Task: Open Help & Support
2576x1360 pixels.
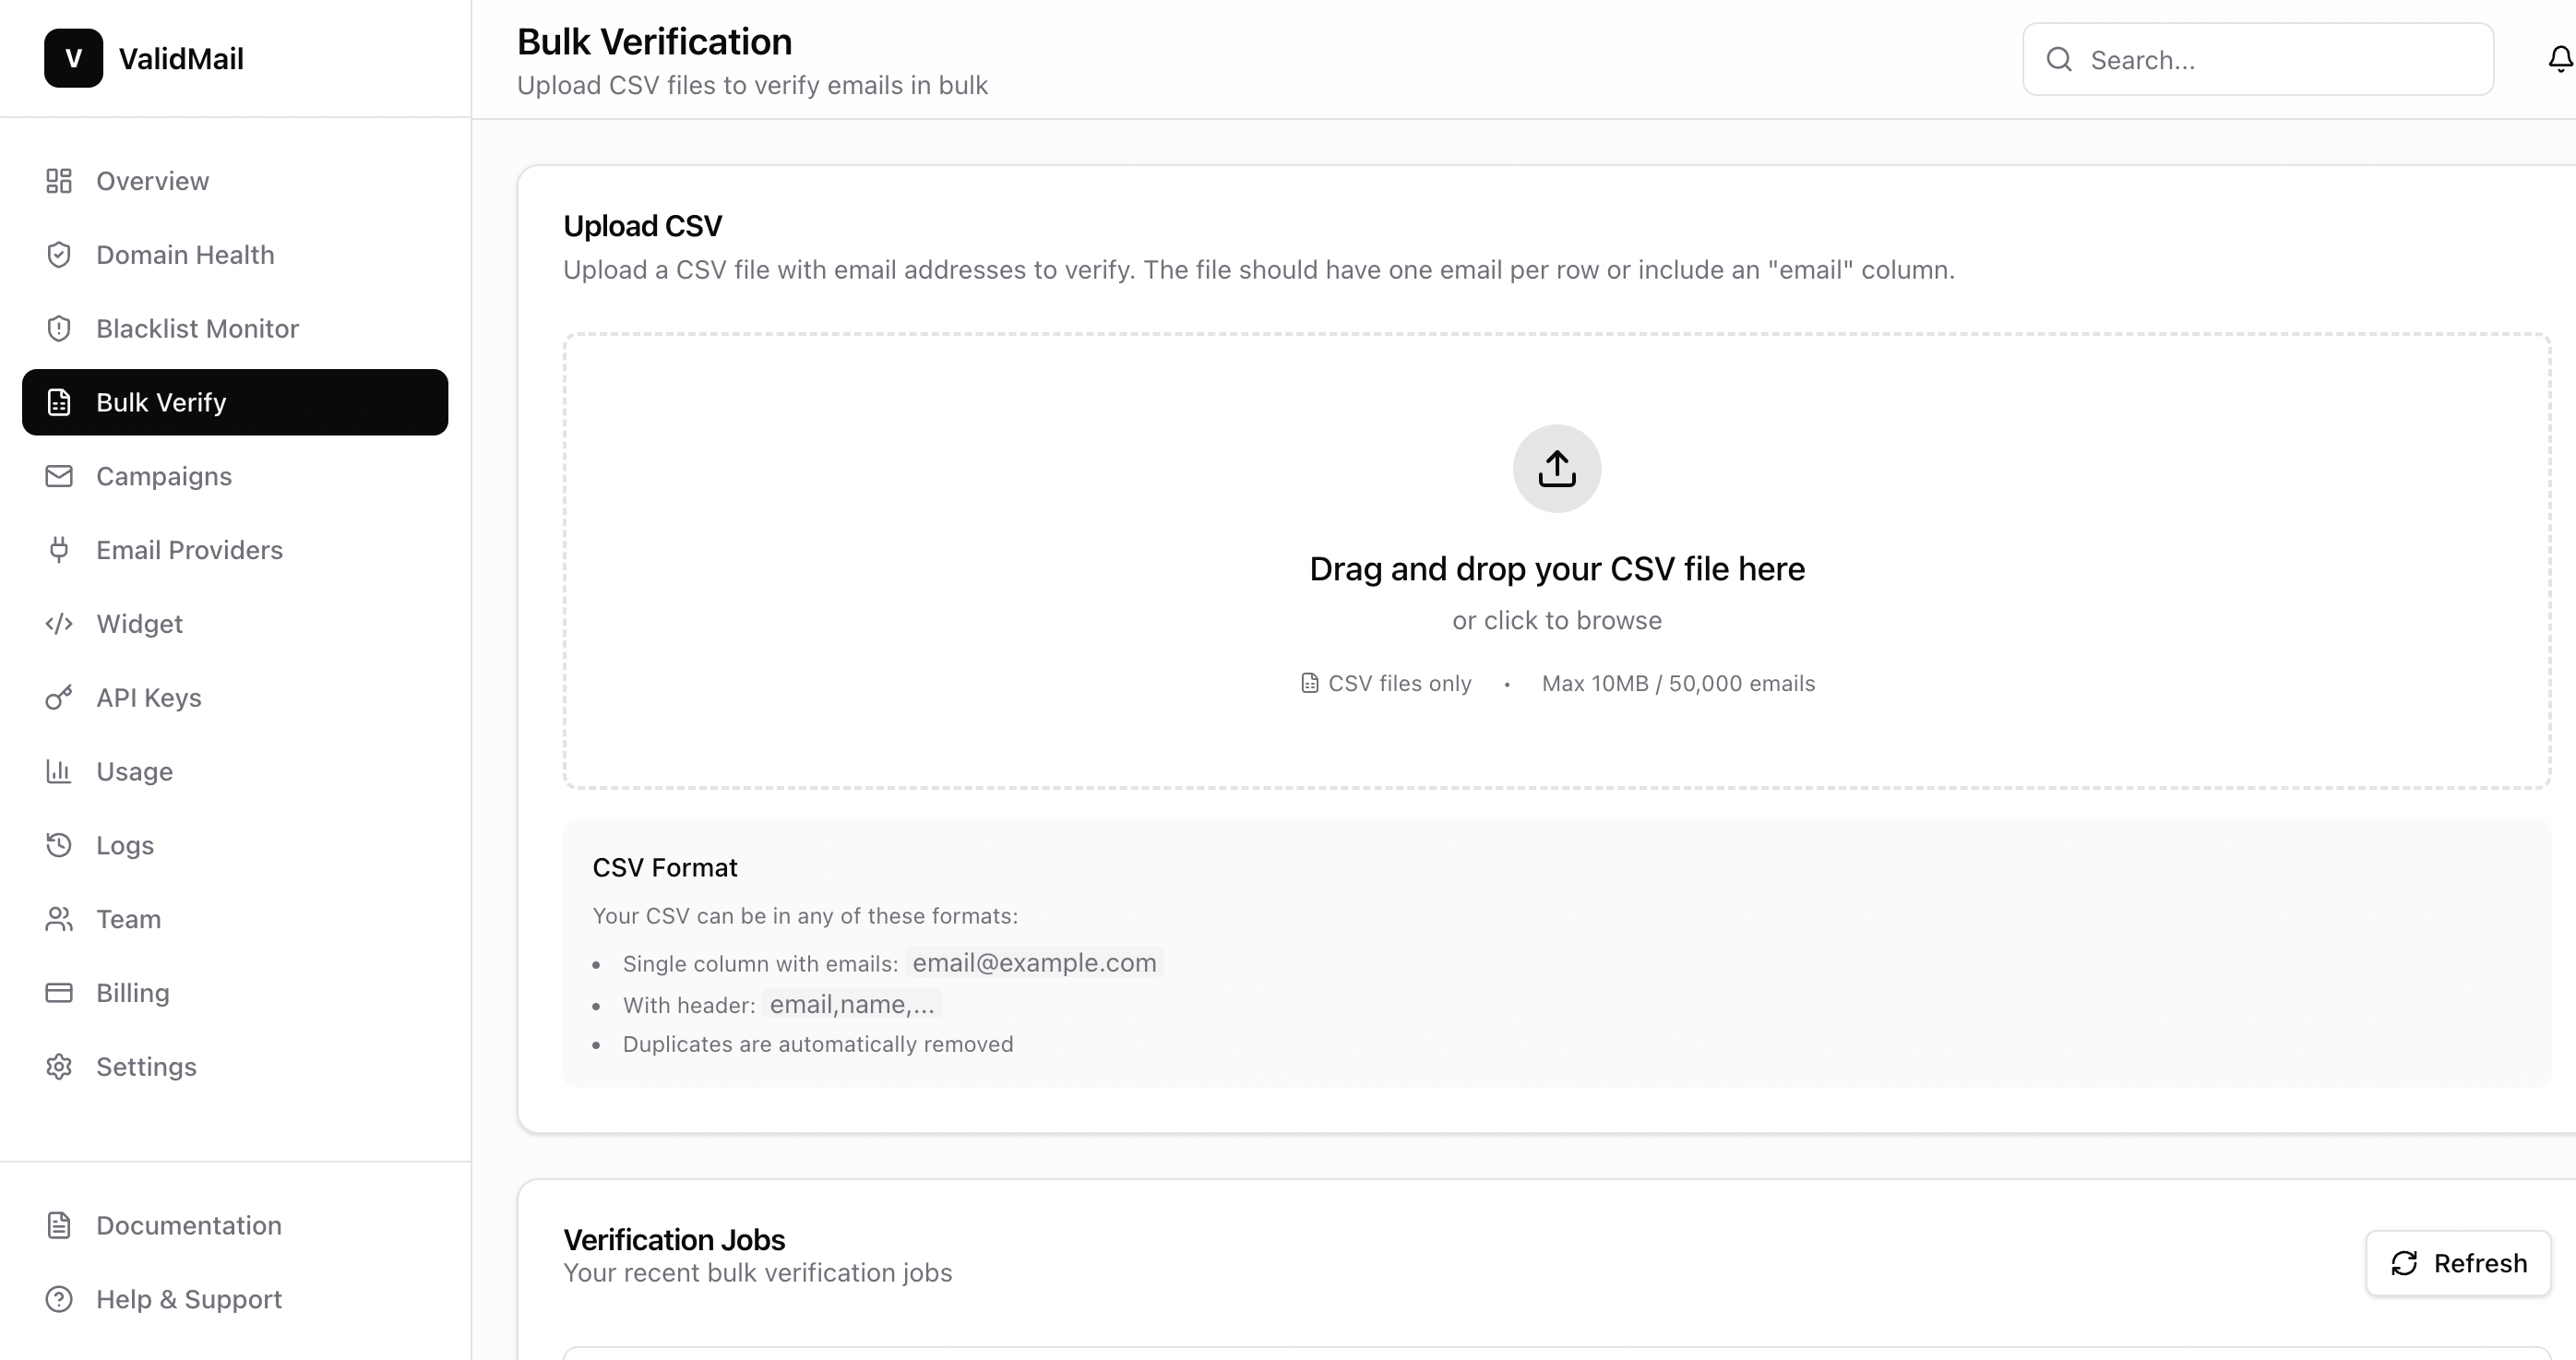Action: (x=189, y=1299)
